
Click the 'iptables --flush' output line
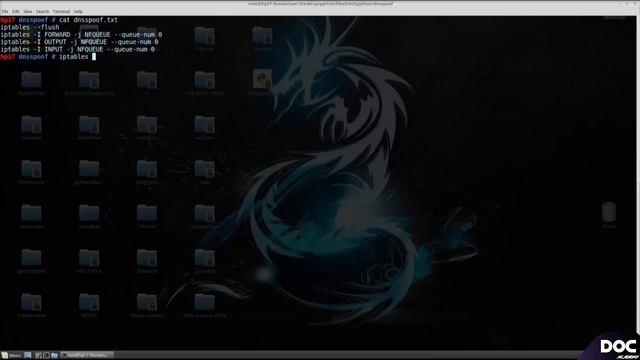pyautogui.click(x=29, y=27)
